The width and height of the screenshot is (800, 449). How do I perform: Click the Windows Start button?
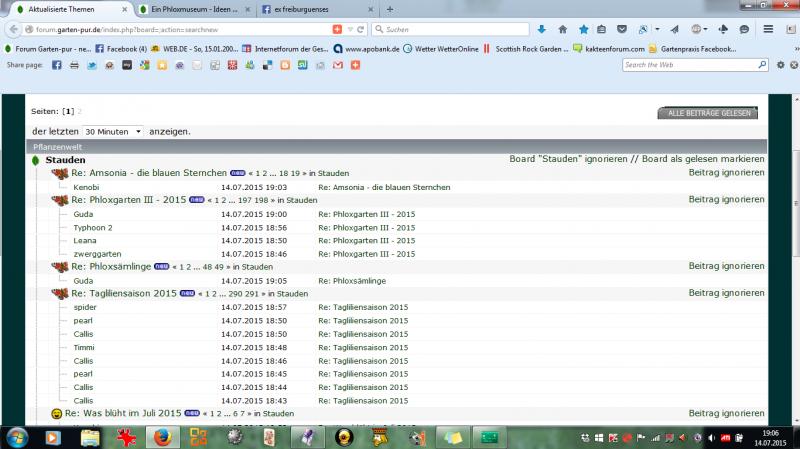[x=17, y=437]
